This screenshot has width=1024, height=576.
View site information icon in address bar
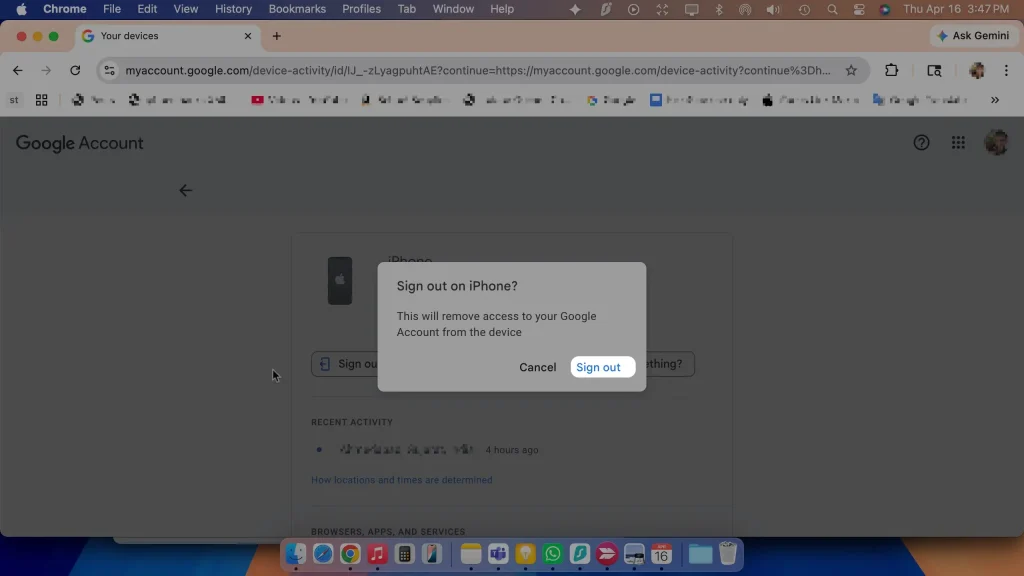point(110,71)
